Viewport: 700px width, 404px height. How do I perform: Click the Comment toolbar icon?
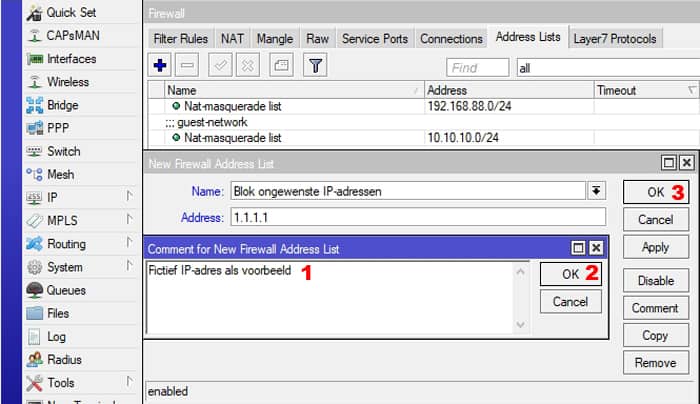point(281,66)
